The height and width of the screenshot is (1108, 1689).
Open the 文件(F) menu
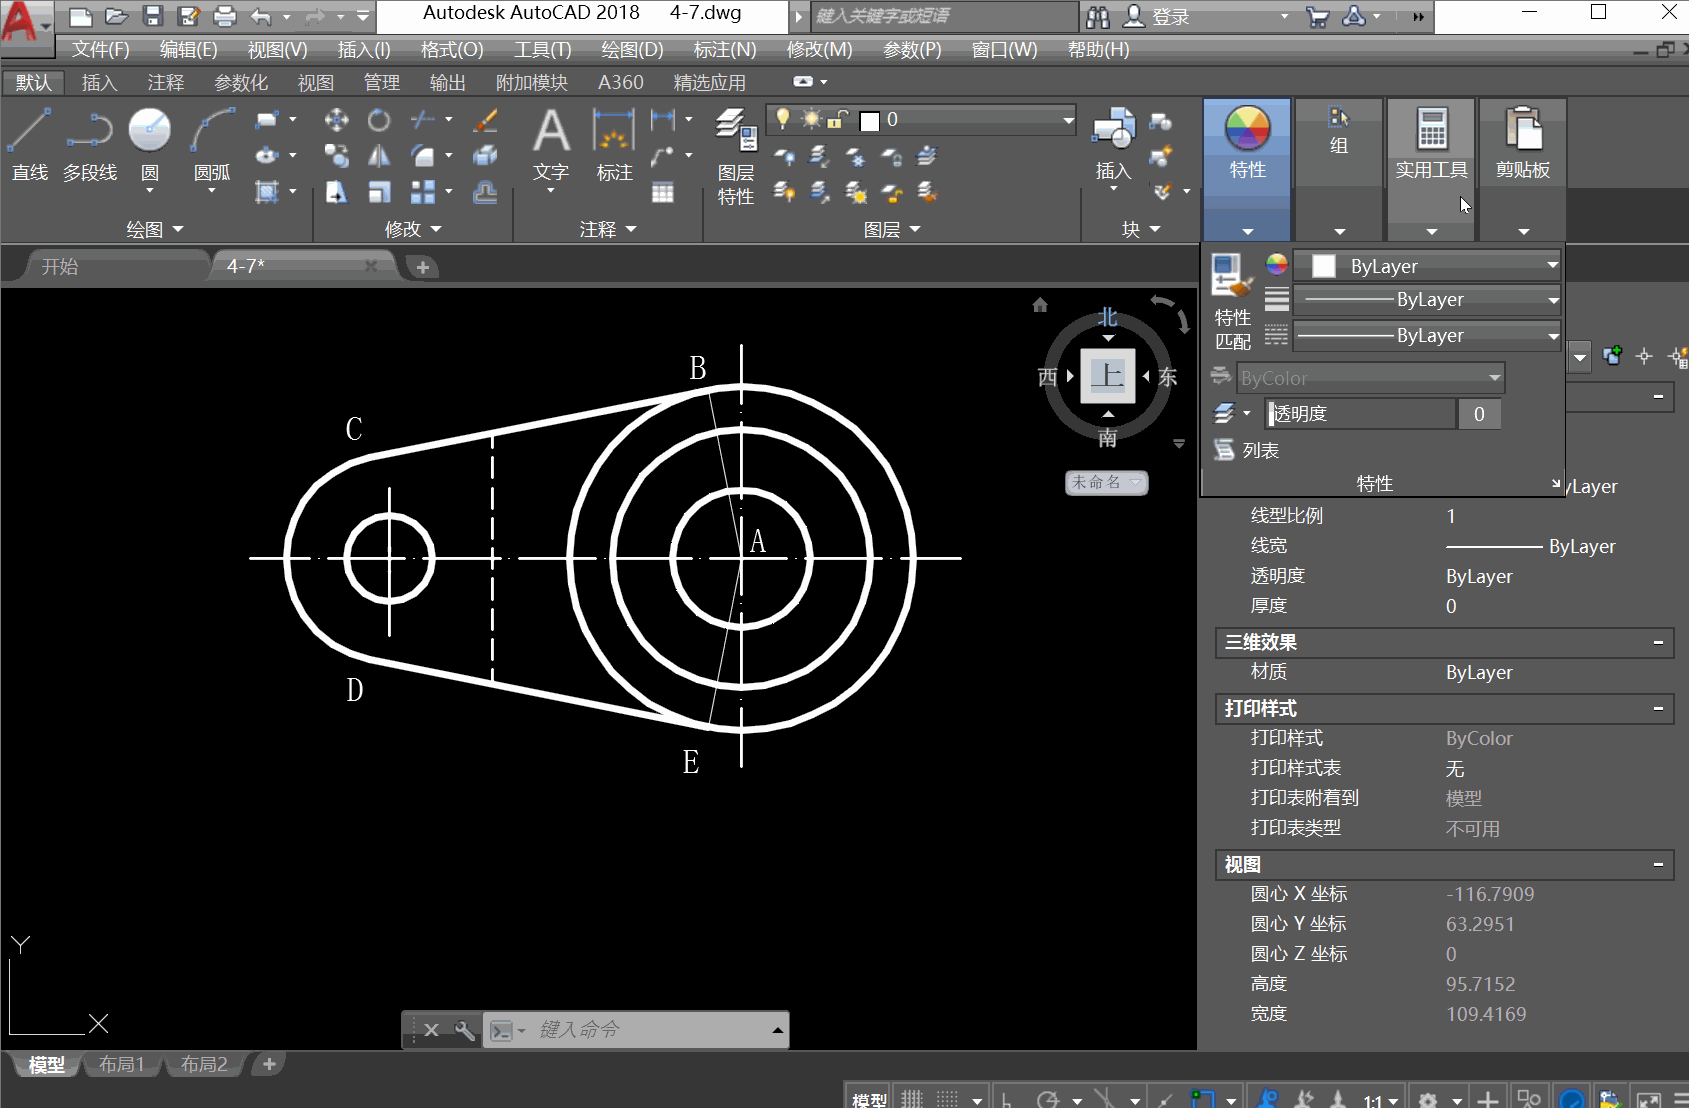[101, 49]
